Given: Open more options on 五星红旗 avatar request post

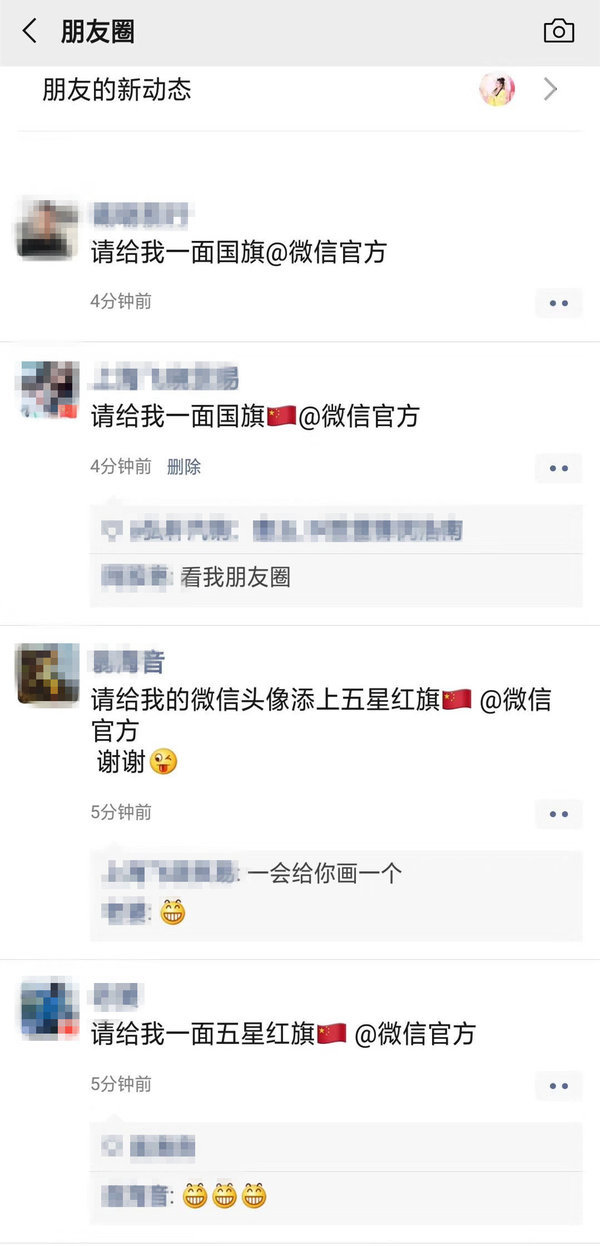Looking at the screenshot, I should [x=558, y=814].
